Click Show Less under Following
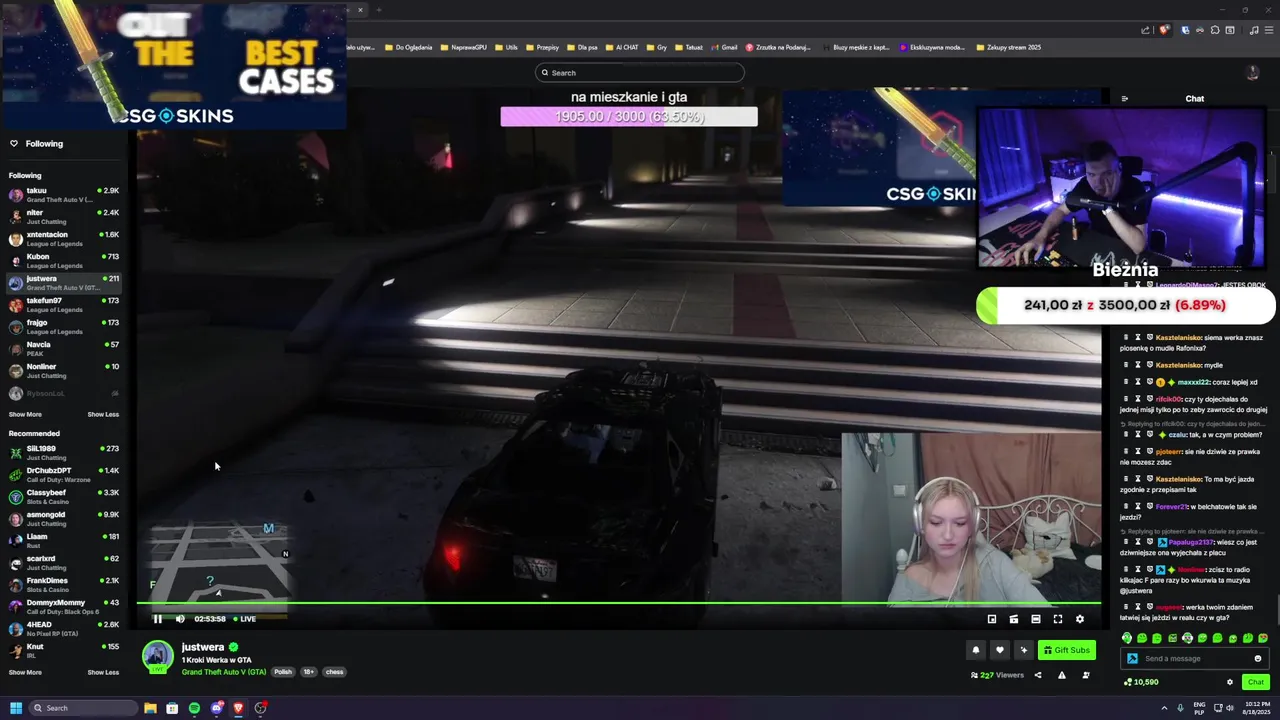 (103, 414)
